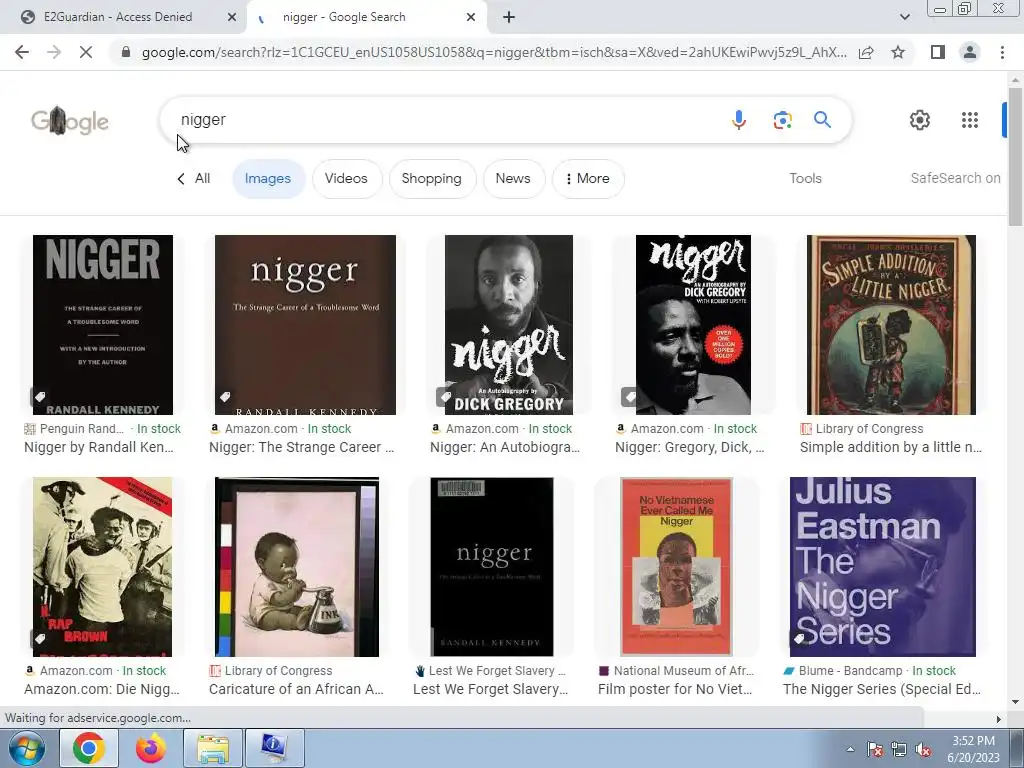Bookmark this page with the star icon

tap(898, 52)
